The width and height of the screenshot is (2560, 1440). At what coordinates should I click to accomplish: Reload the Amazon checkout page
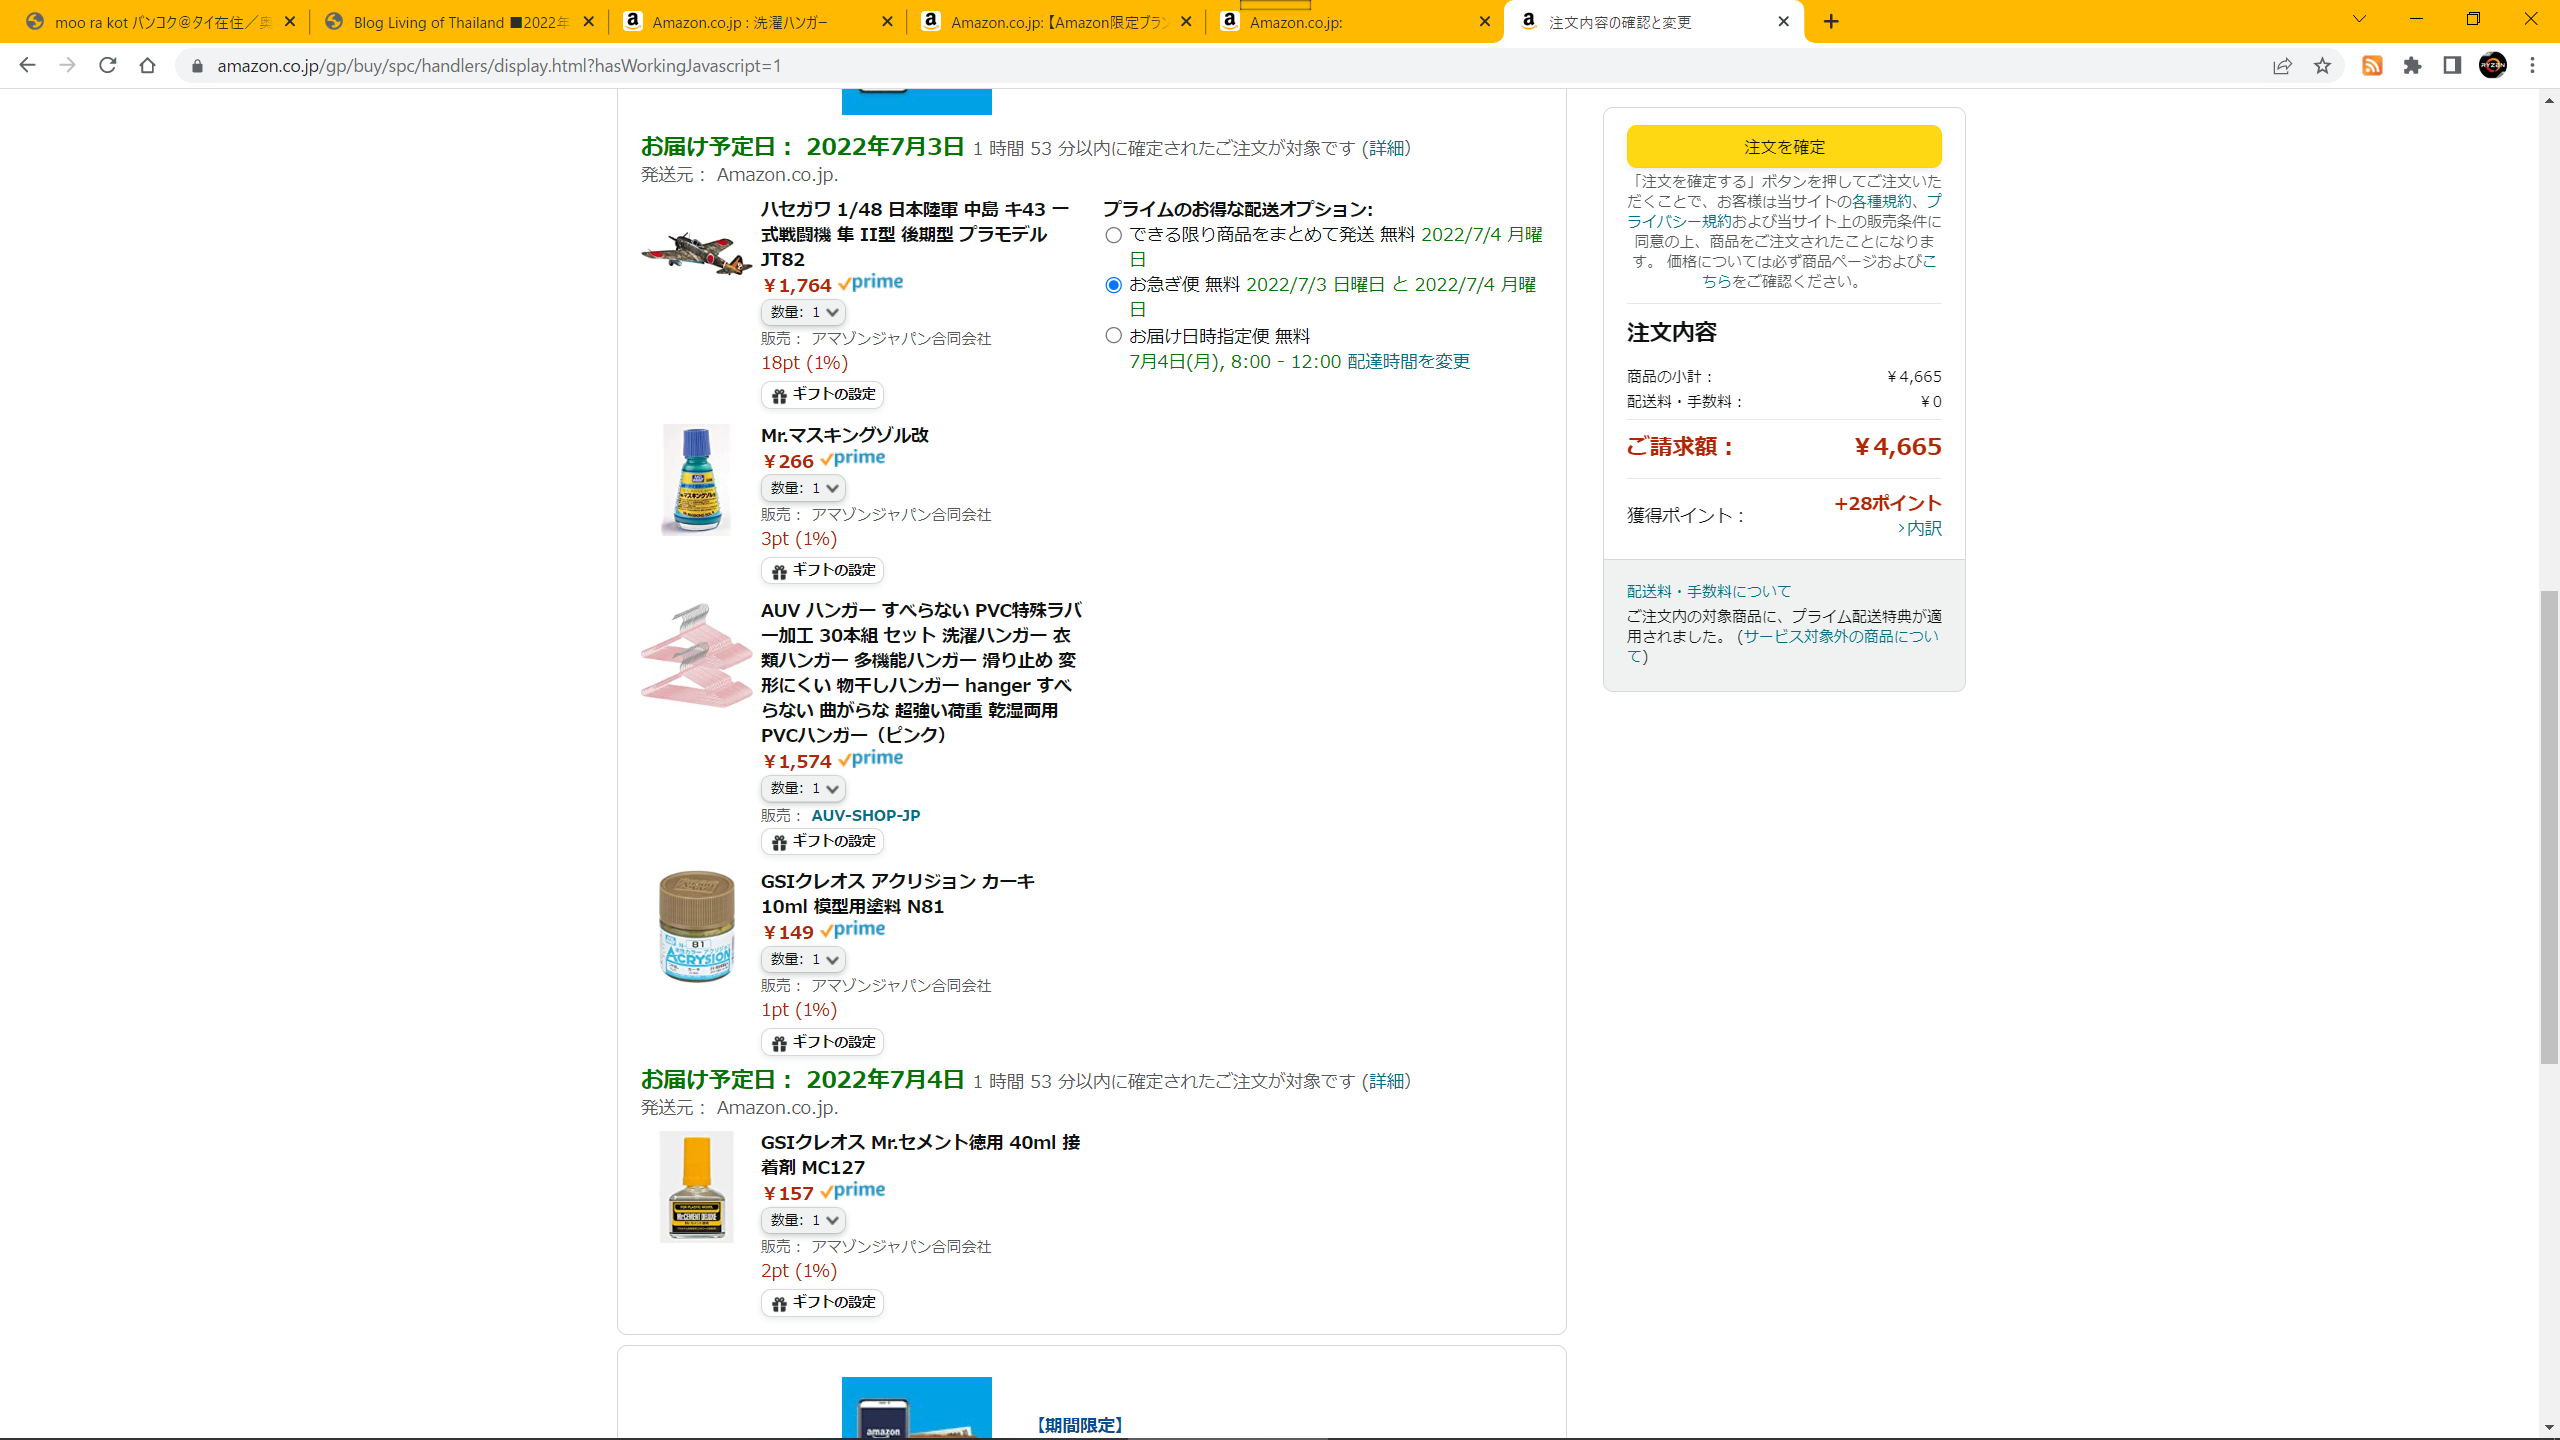coord(107,65)
